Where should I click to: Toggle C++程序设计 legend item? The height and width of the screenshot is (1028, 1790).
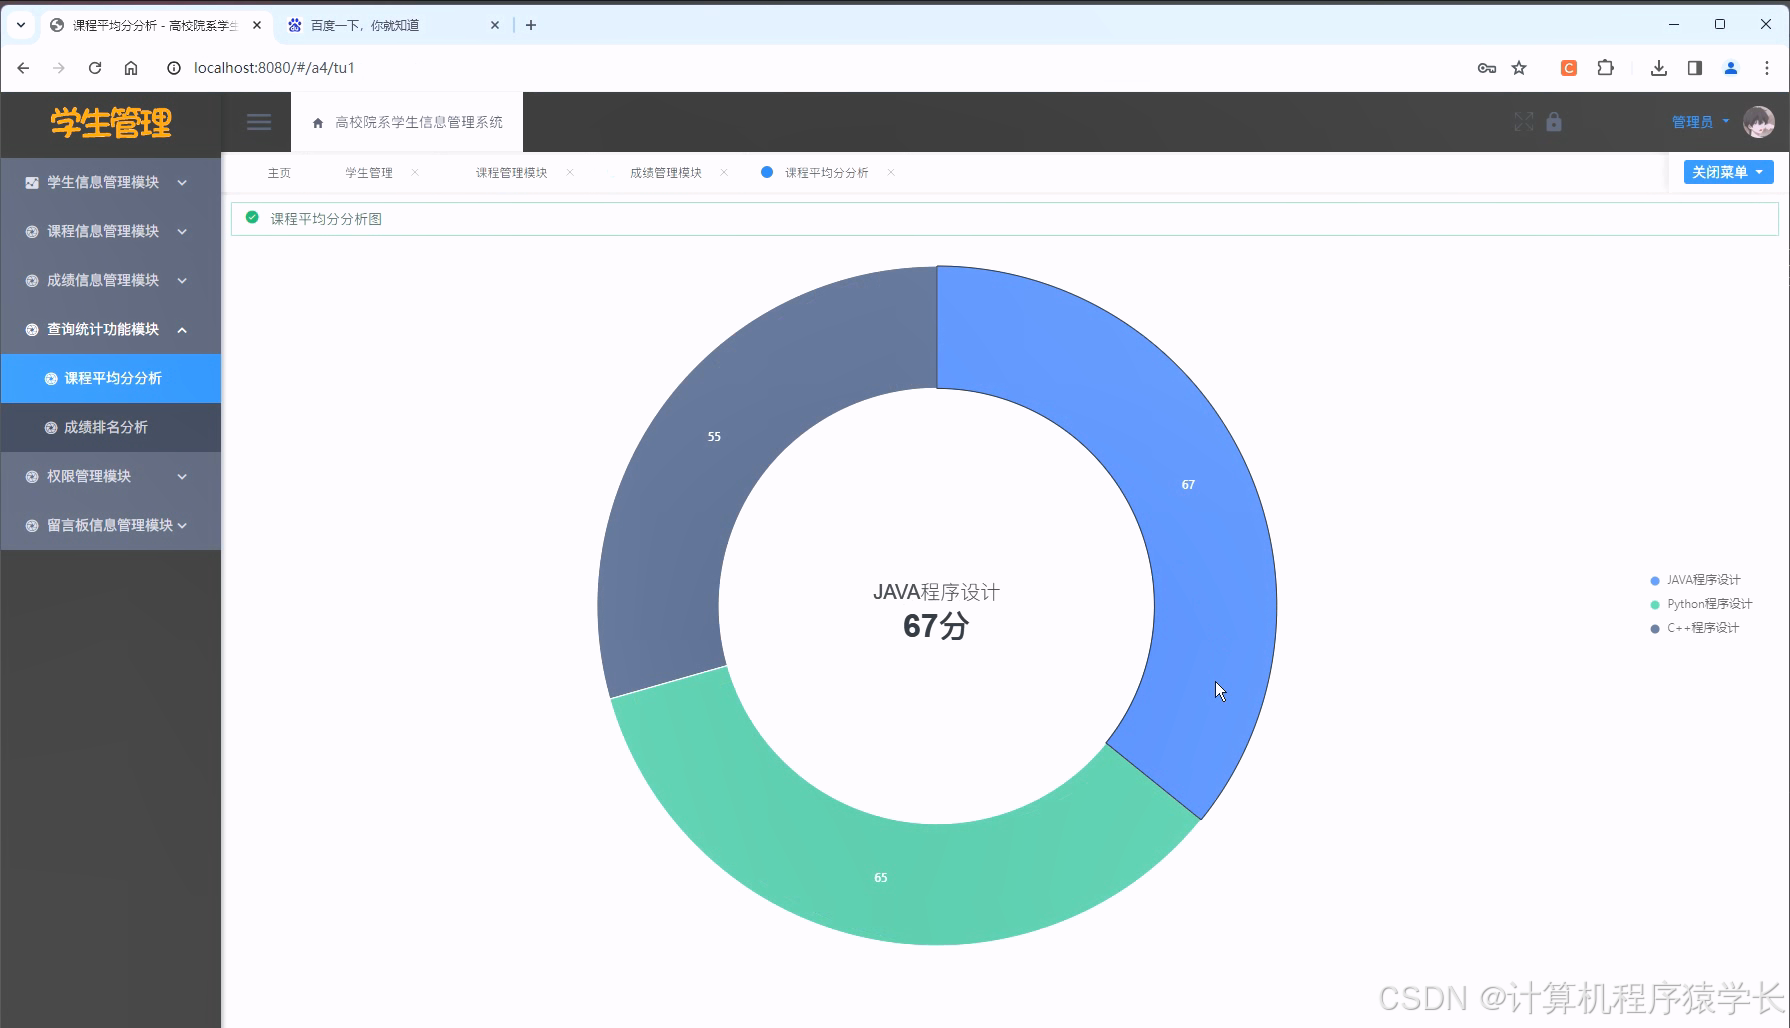point(1695,628)
